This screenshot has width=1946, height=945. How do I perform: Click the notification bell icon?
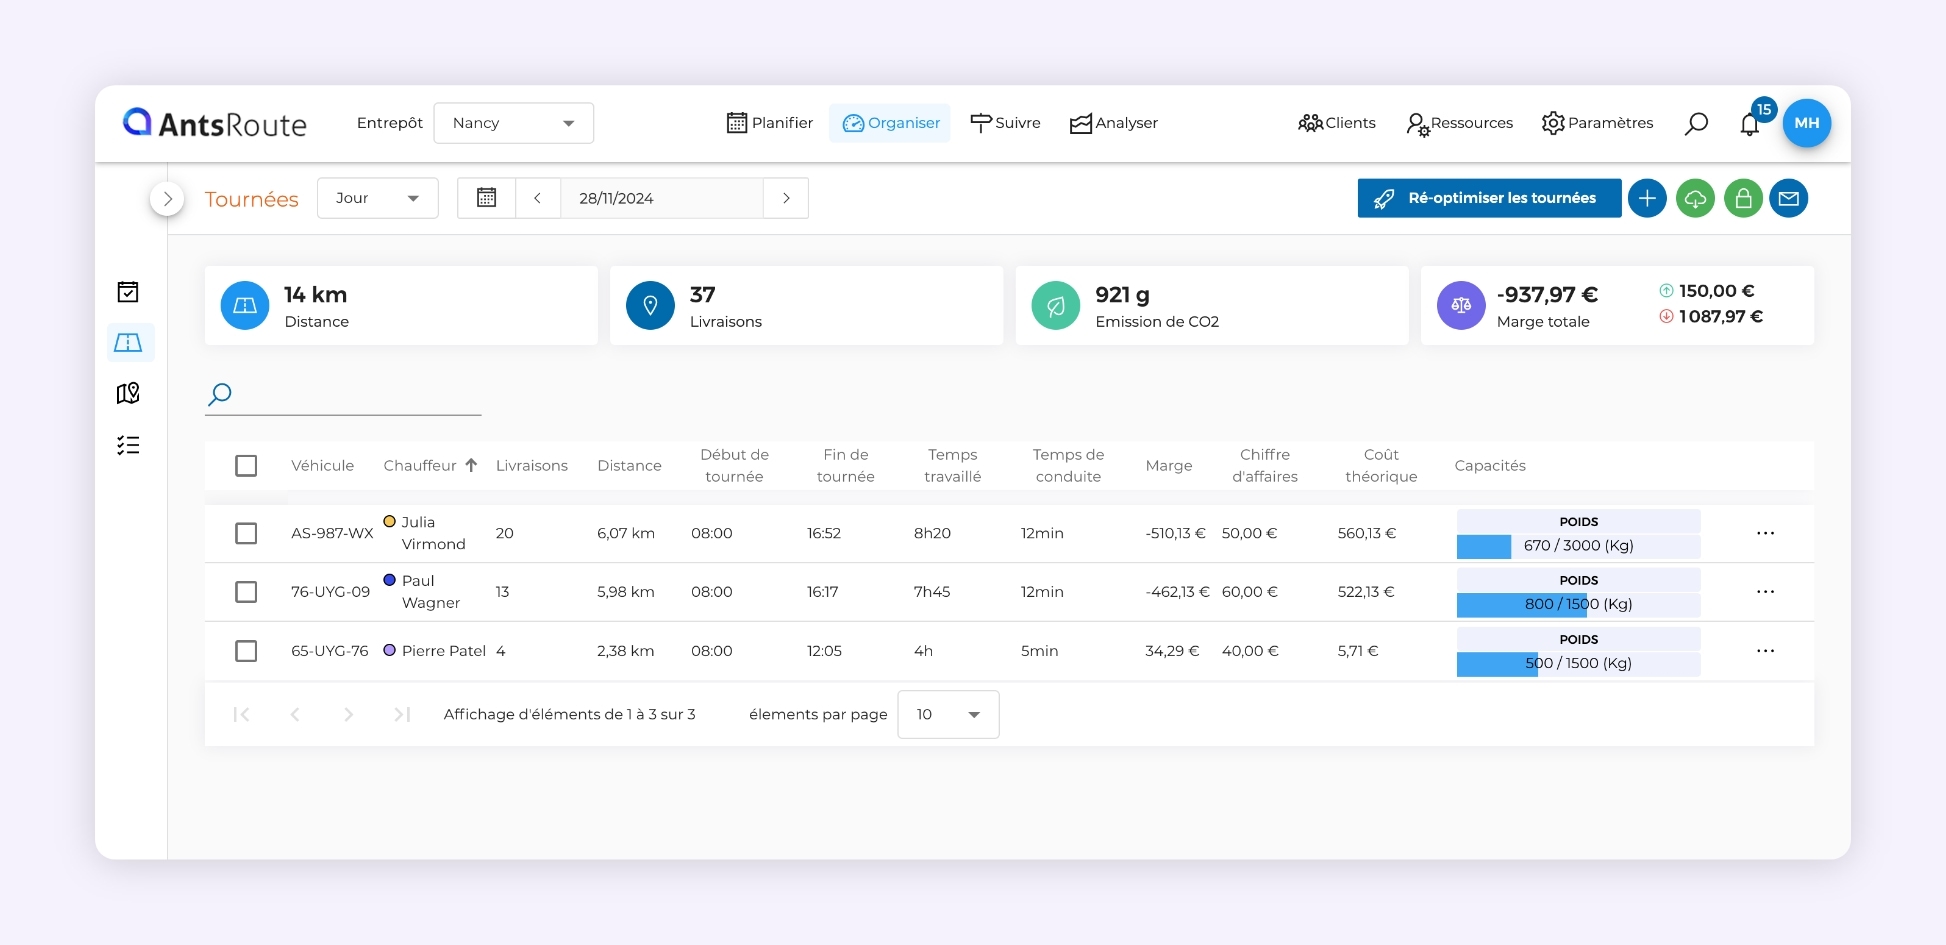coord(1749,124)
